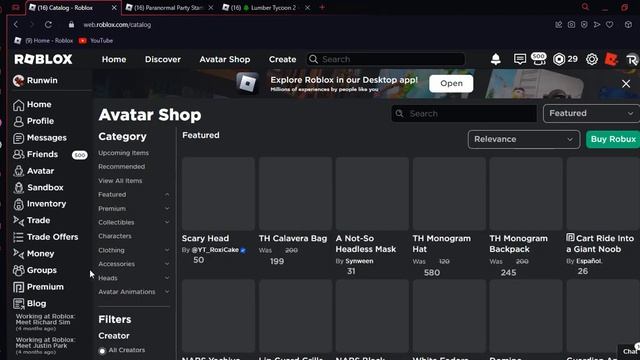Screen dimensions: 640x360
Task: Open the TH Calavera Bag item thumbnail
Action: pos(295,194)
